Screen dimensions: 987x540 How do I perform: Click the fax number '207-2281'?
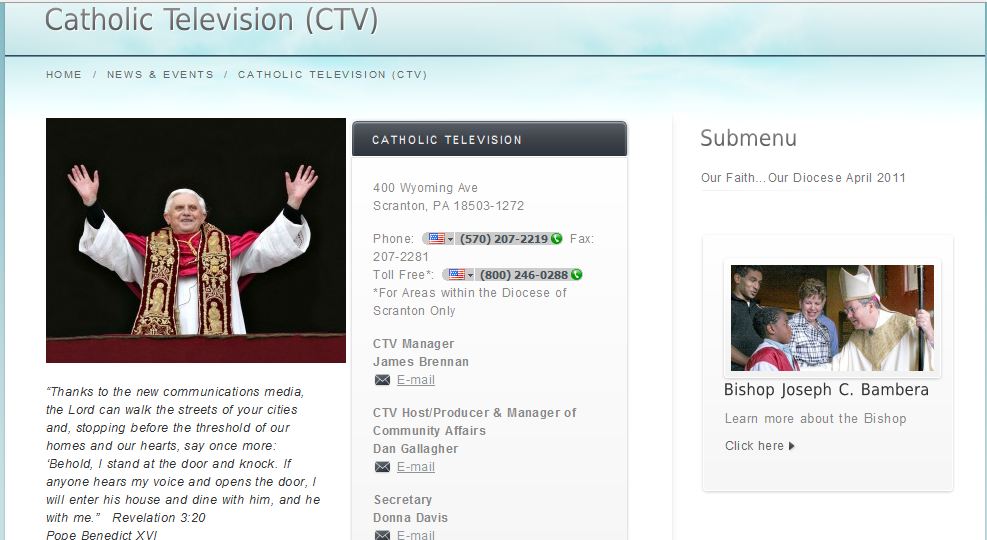point(400,257)
